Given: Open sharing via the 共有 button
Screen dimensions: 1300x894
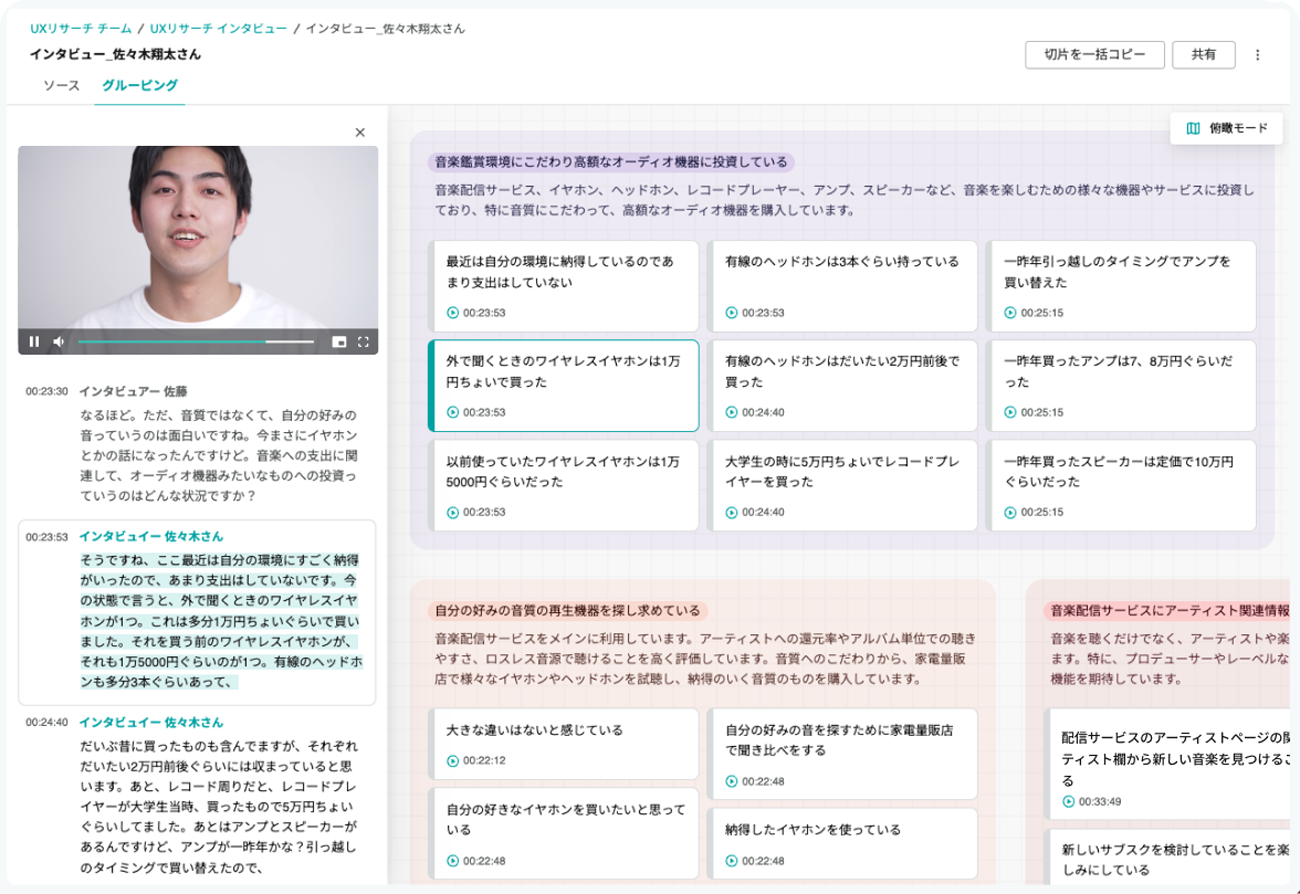Looking at the screenshot, I should (x=1203, y=56).
